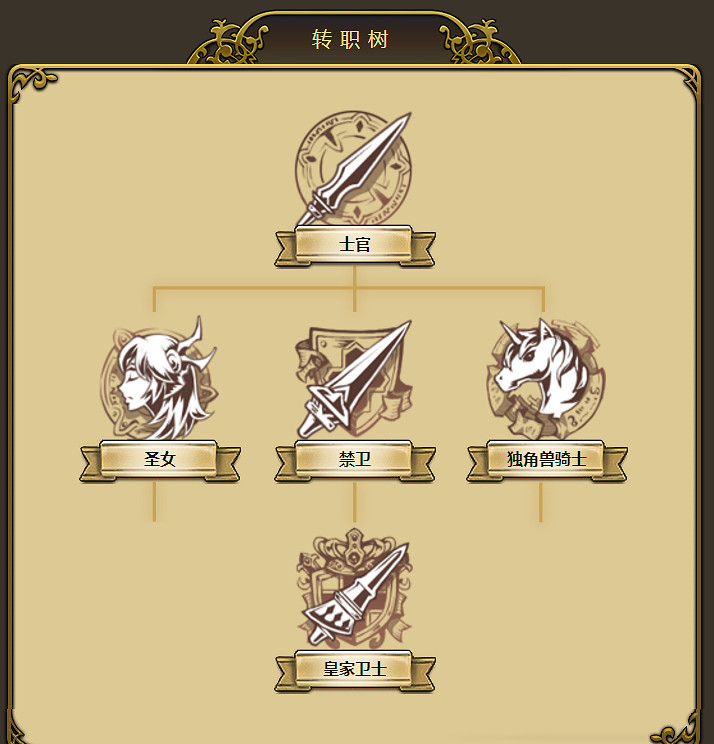Click the 转职树 title header
Image resolution: width=714 pixels, height=744 pixels.
tap(350, 39)
